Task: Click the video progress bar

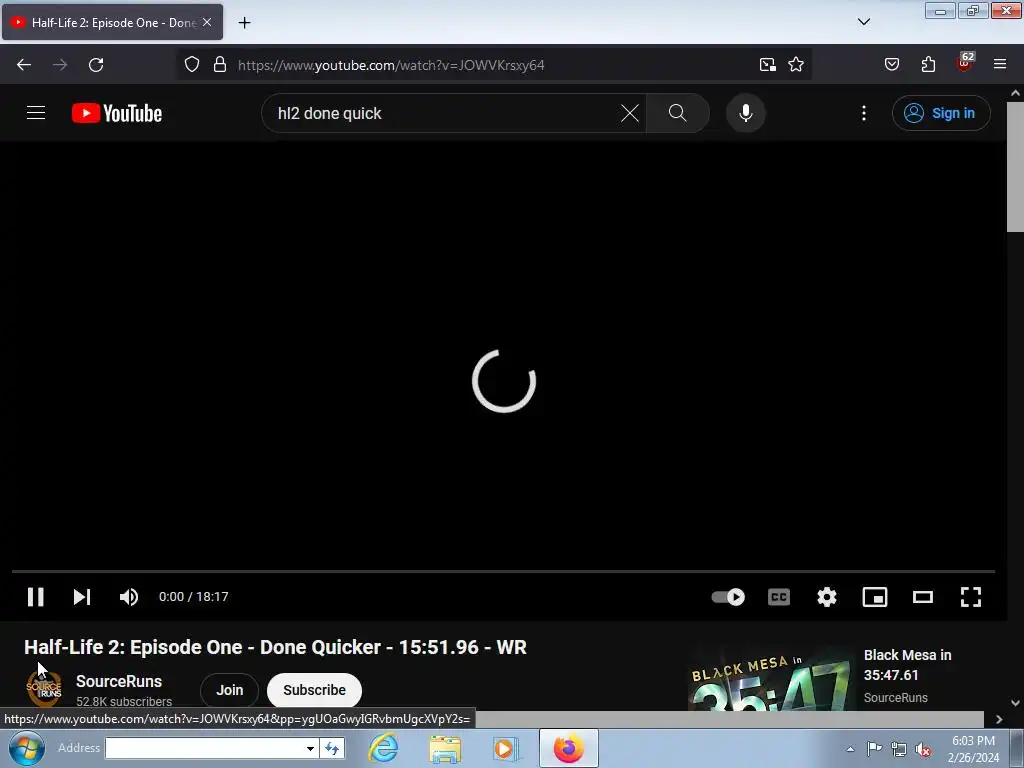Action: (503, 571)
